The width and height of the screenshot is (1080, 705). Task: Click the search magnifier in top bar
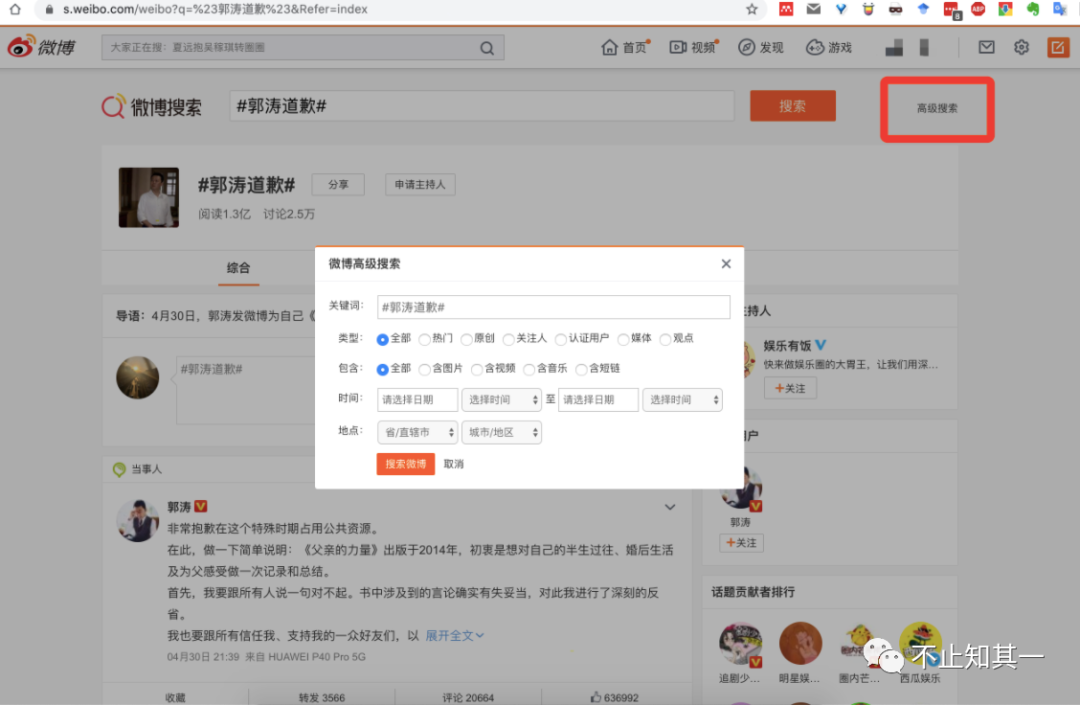tap(487, 48)
